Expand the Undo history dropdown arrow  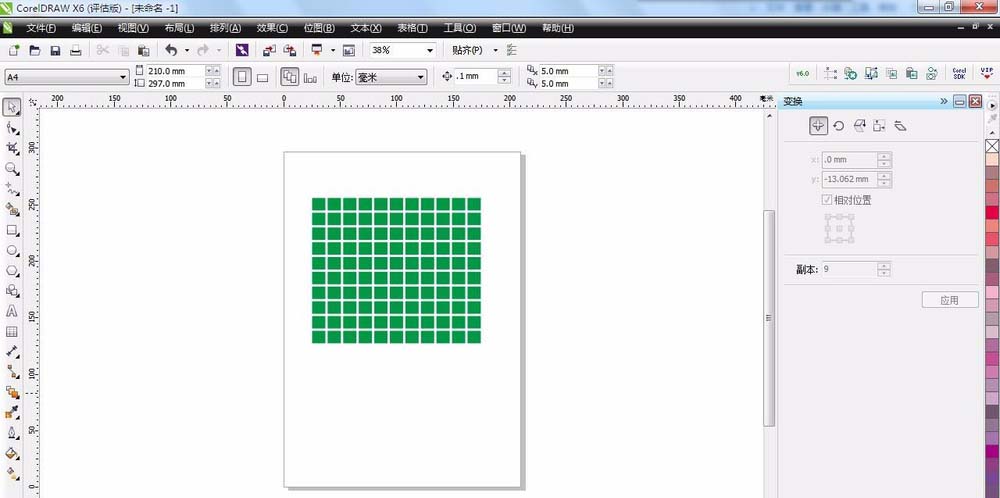pyautogui.click(x=187, y=50)
